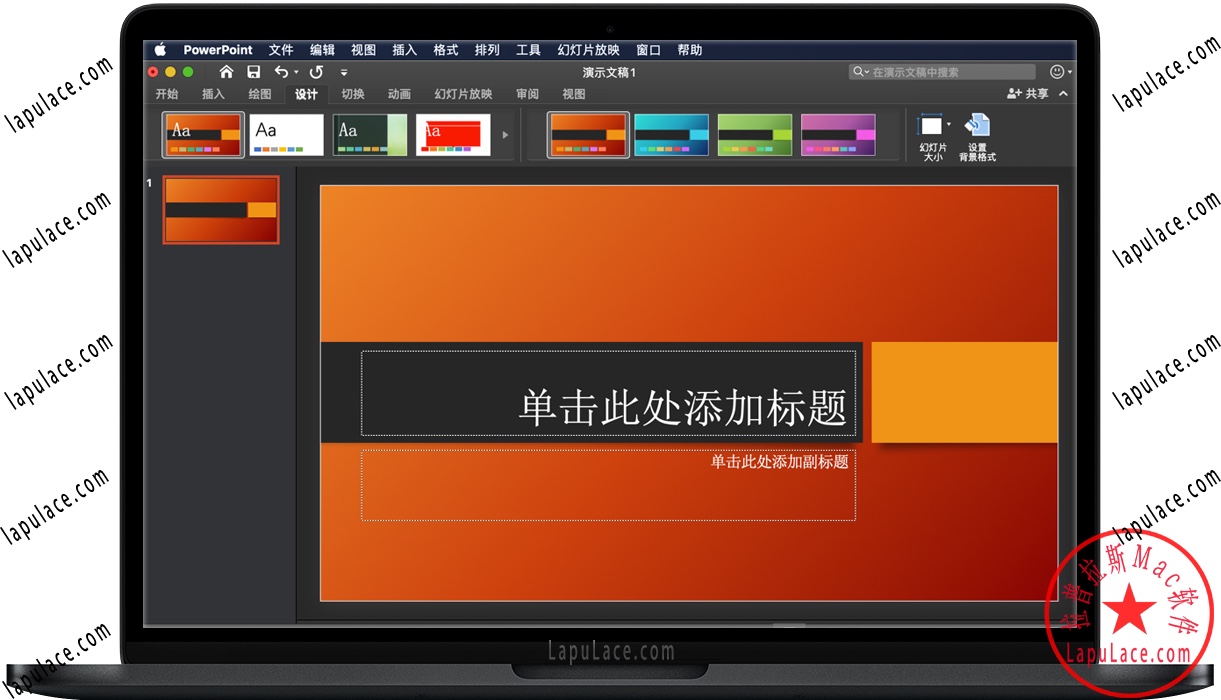The width and height of the screenshot is (1221, 700).
Task: Open the Apple menu
Action: [x=159, y=49]
